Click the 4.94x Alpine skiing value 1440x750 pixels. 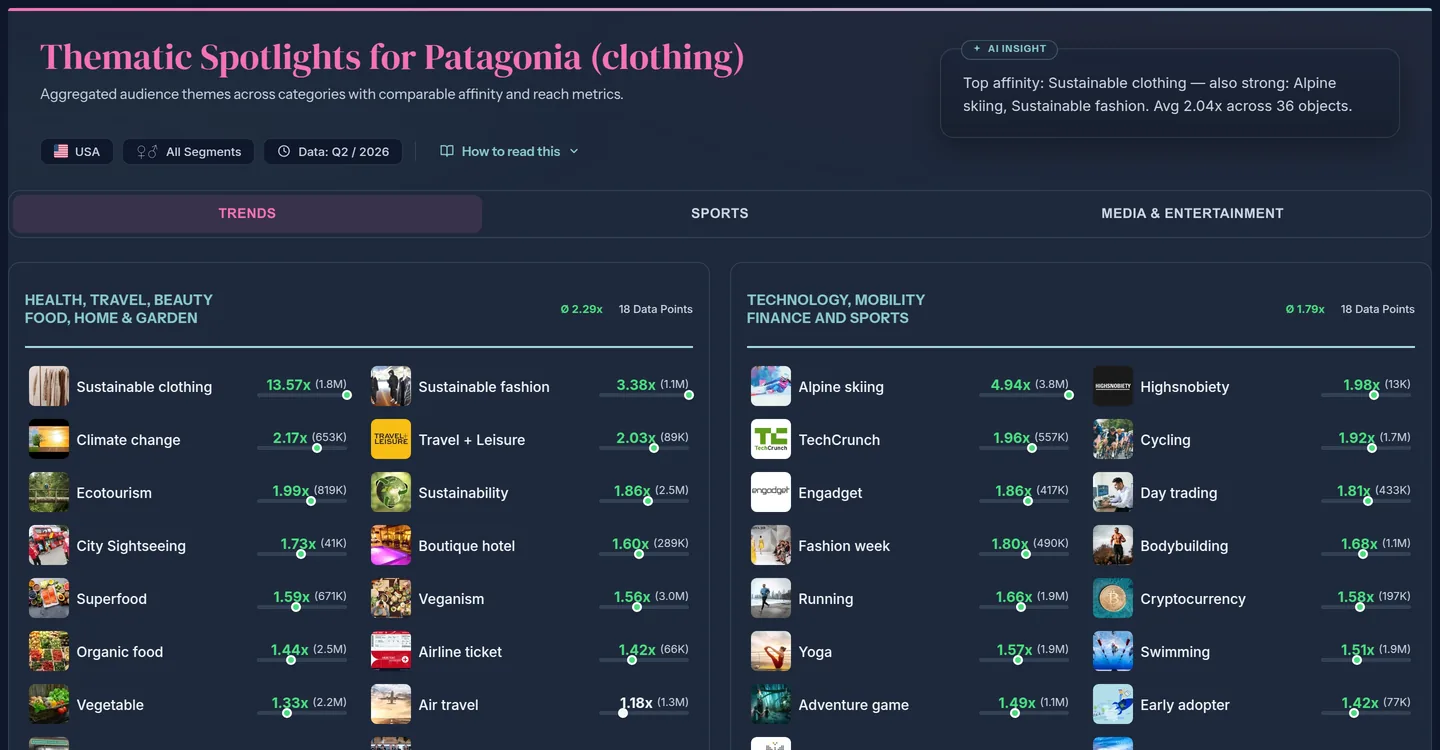(x=1011, y=385)
